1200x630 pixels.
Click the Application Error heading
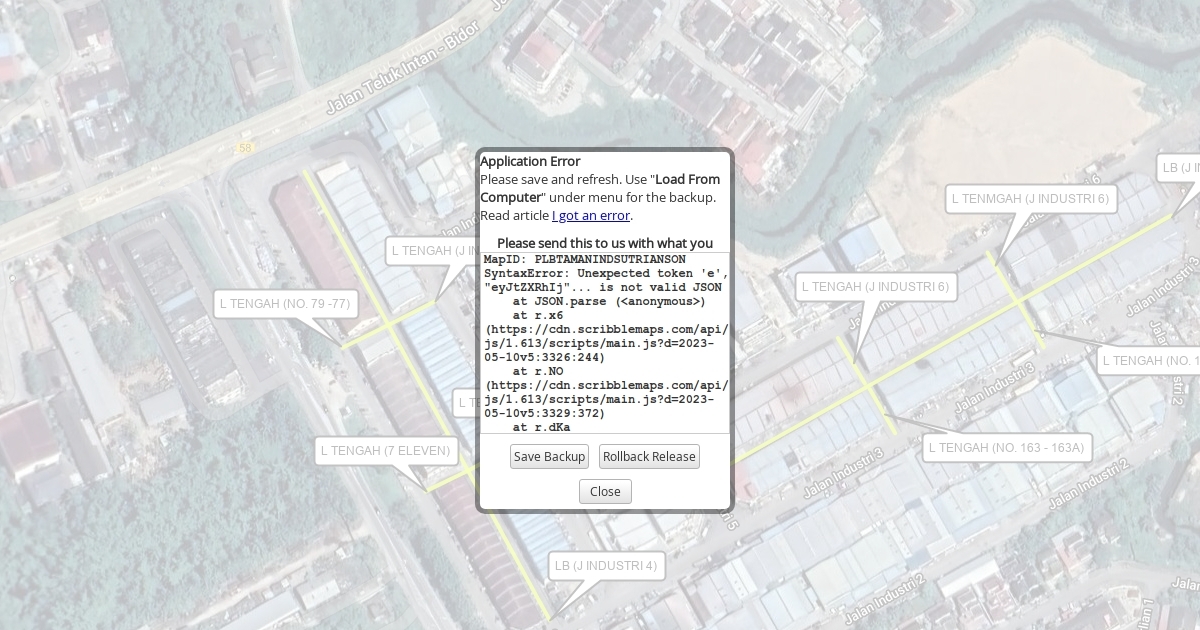click(x=530, y=161)
